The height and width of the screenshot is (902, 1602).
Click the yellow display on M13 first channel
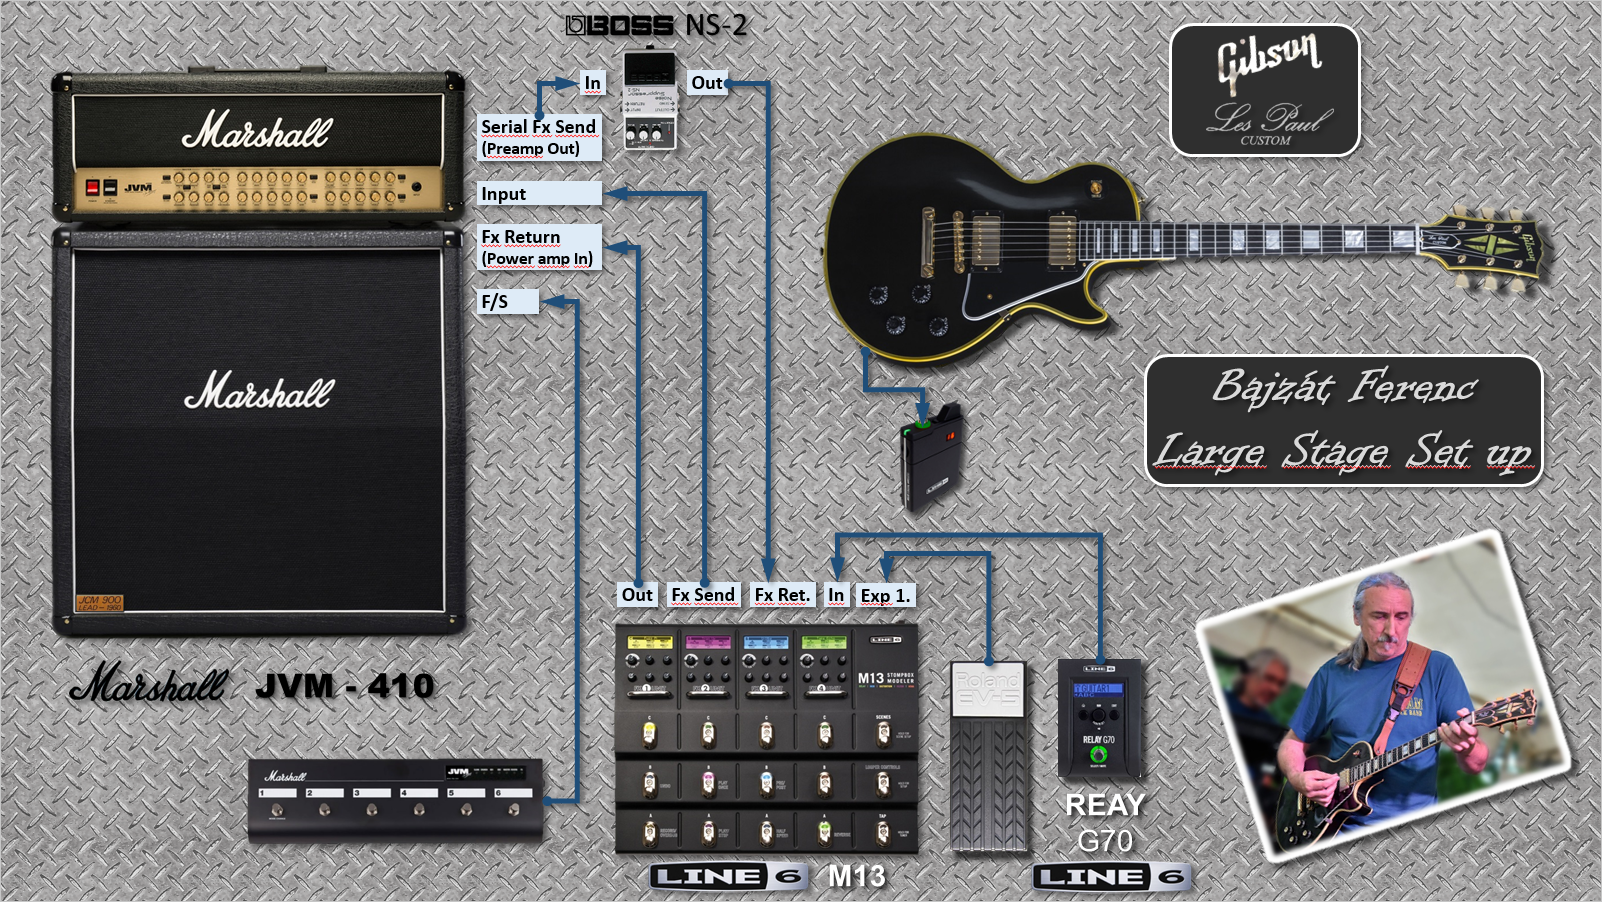point(649,642)
